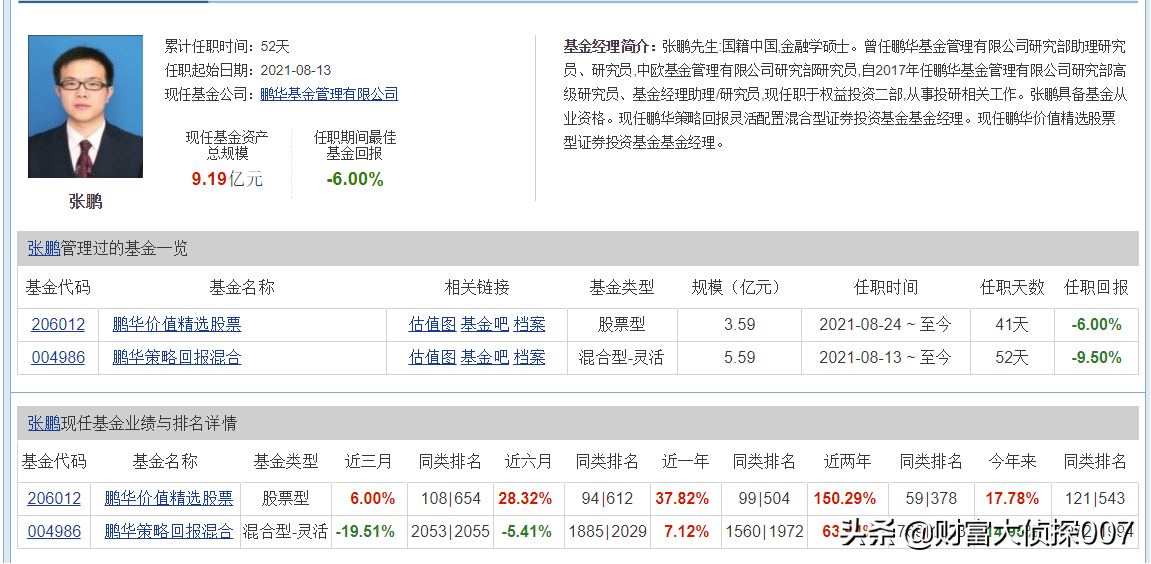The height and width of the screenshot is (564, 1151).
Task: Open 估值图 link for 鹏华价值精选股票
Action: coord(432,325)
